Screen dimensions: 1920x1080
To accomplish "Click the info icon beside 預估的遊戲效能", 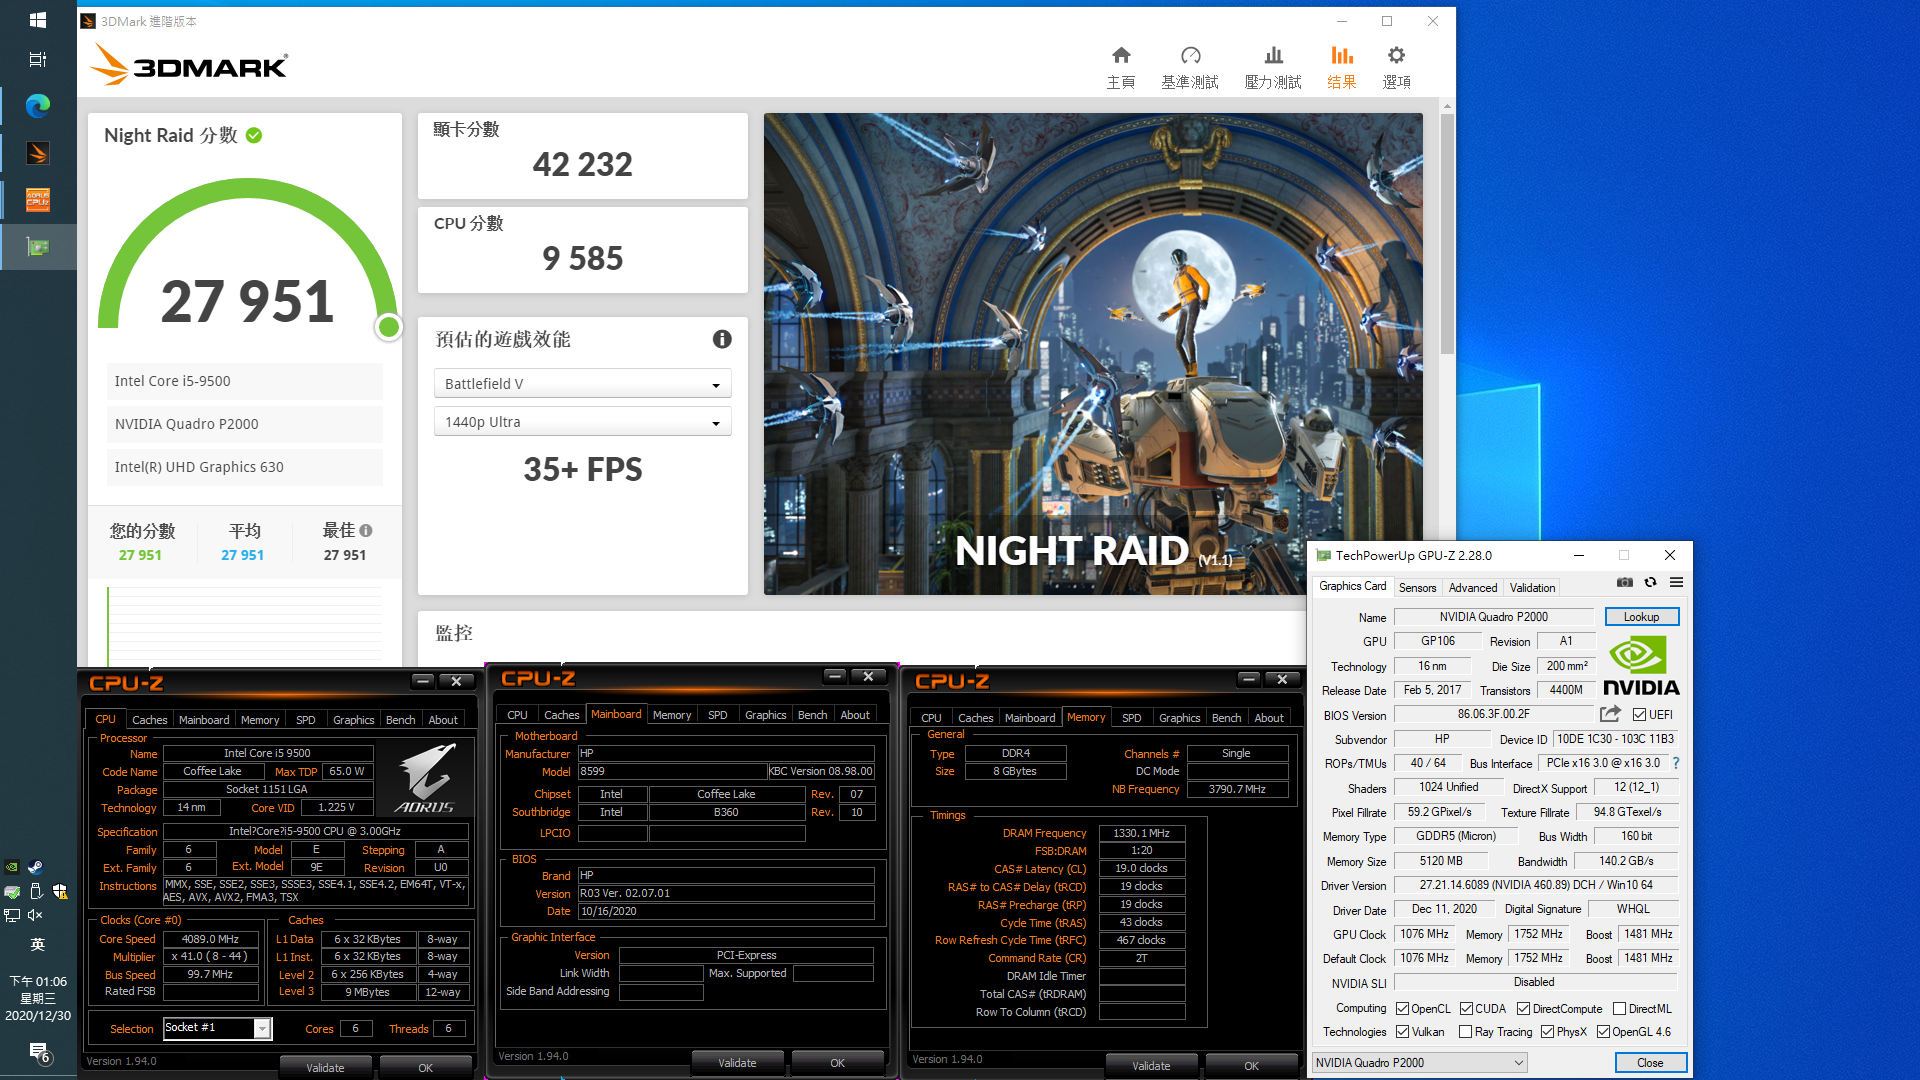I will point(722,339).
